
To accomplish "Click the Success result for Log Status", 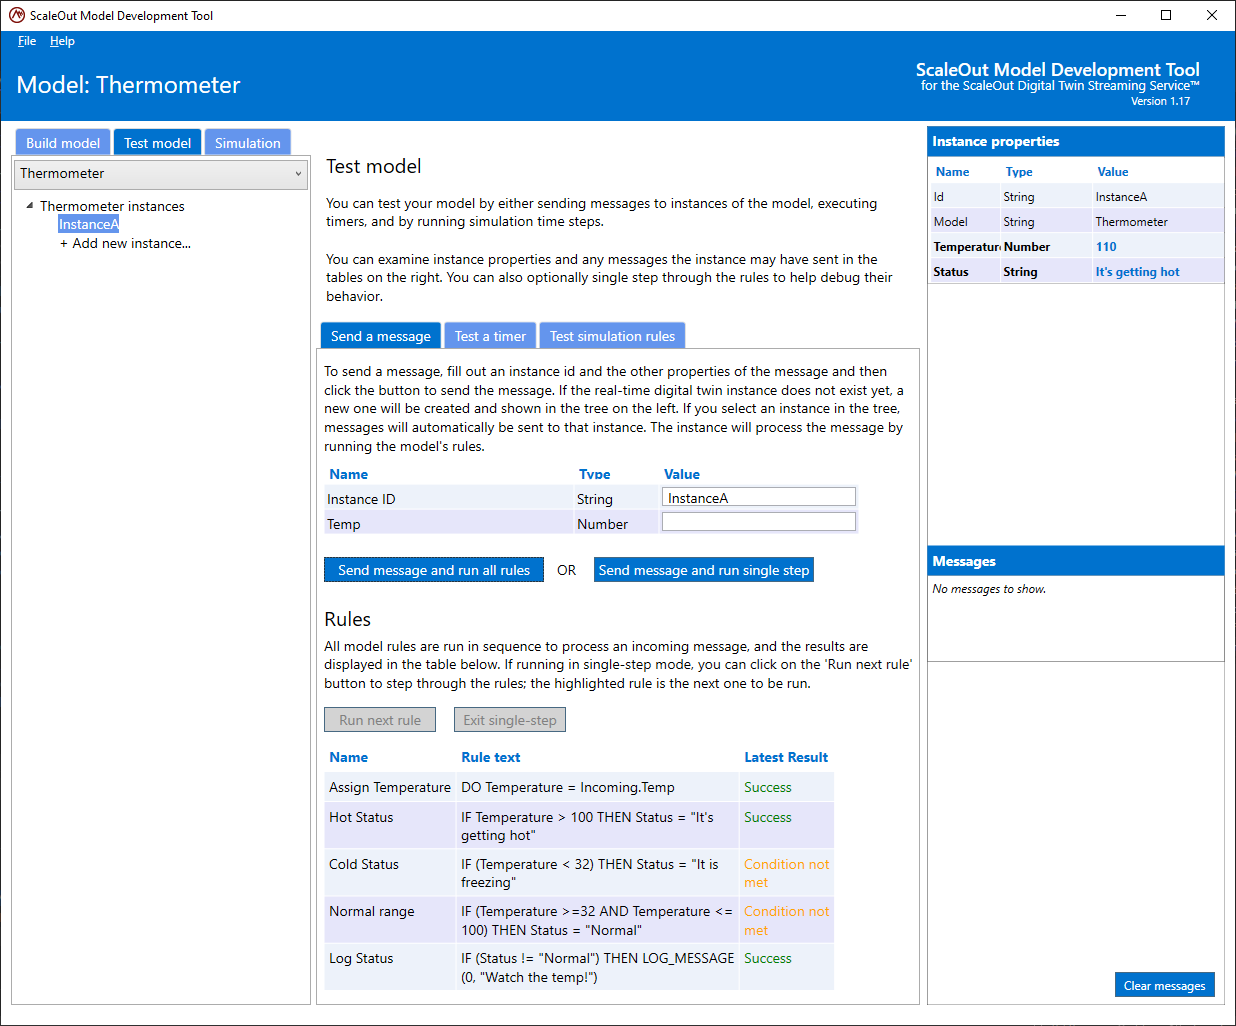I will point(768,958).
